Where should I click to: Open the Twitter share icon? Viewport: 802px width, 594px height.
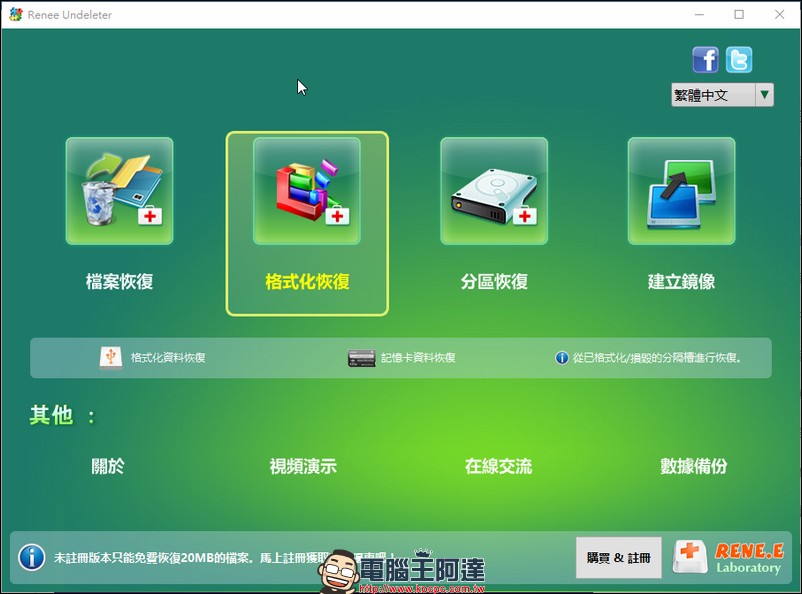739,60
